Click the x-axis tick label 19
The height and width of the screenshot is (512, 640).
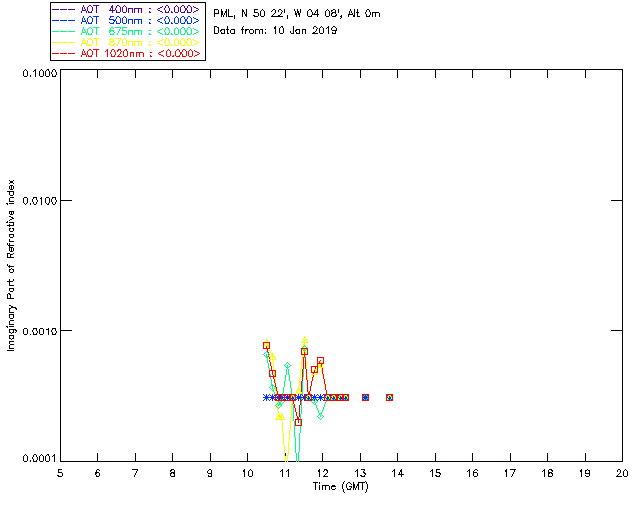tap(585, 473)
